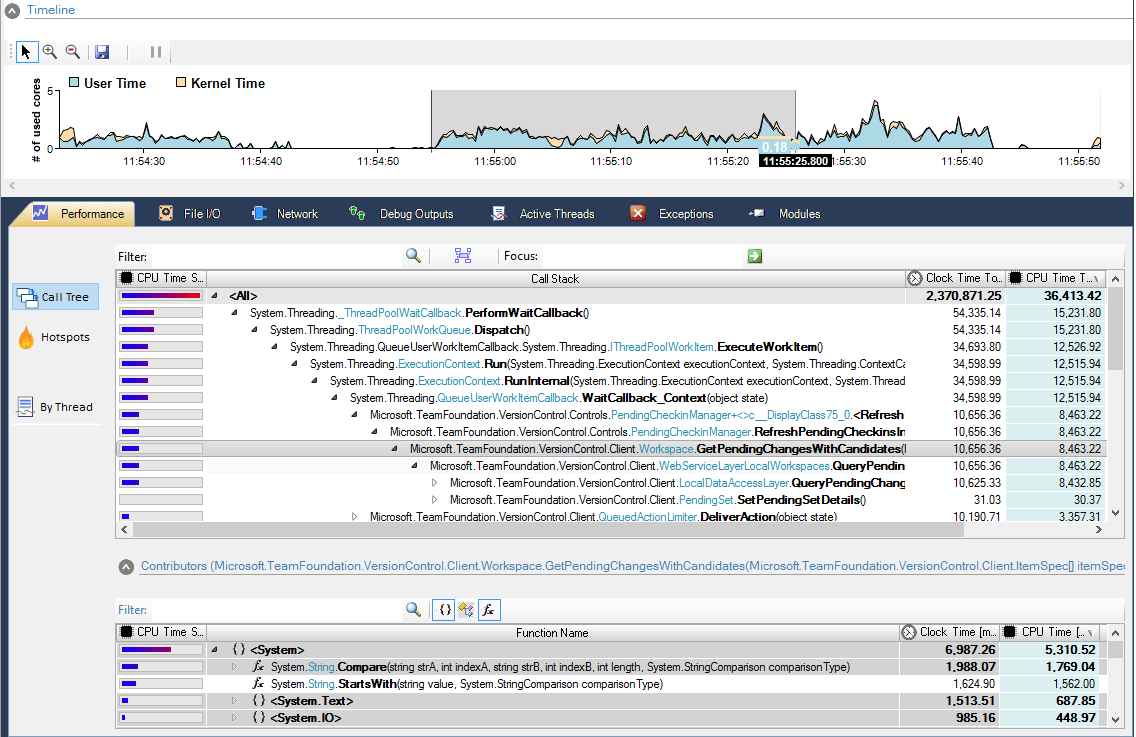Toggle the fx function display option

[489, 610]
